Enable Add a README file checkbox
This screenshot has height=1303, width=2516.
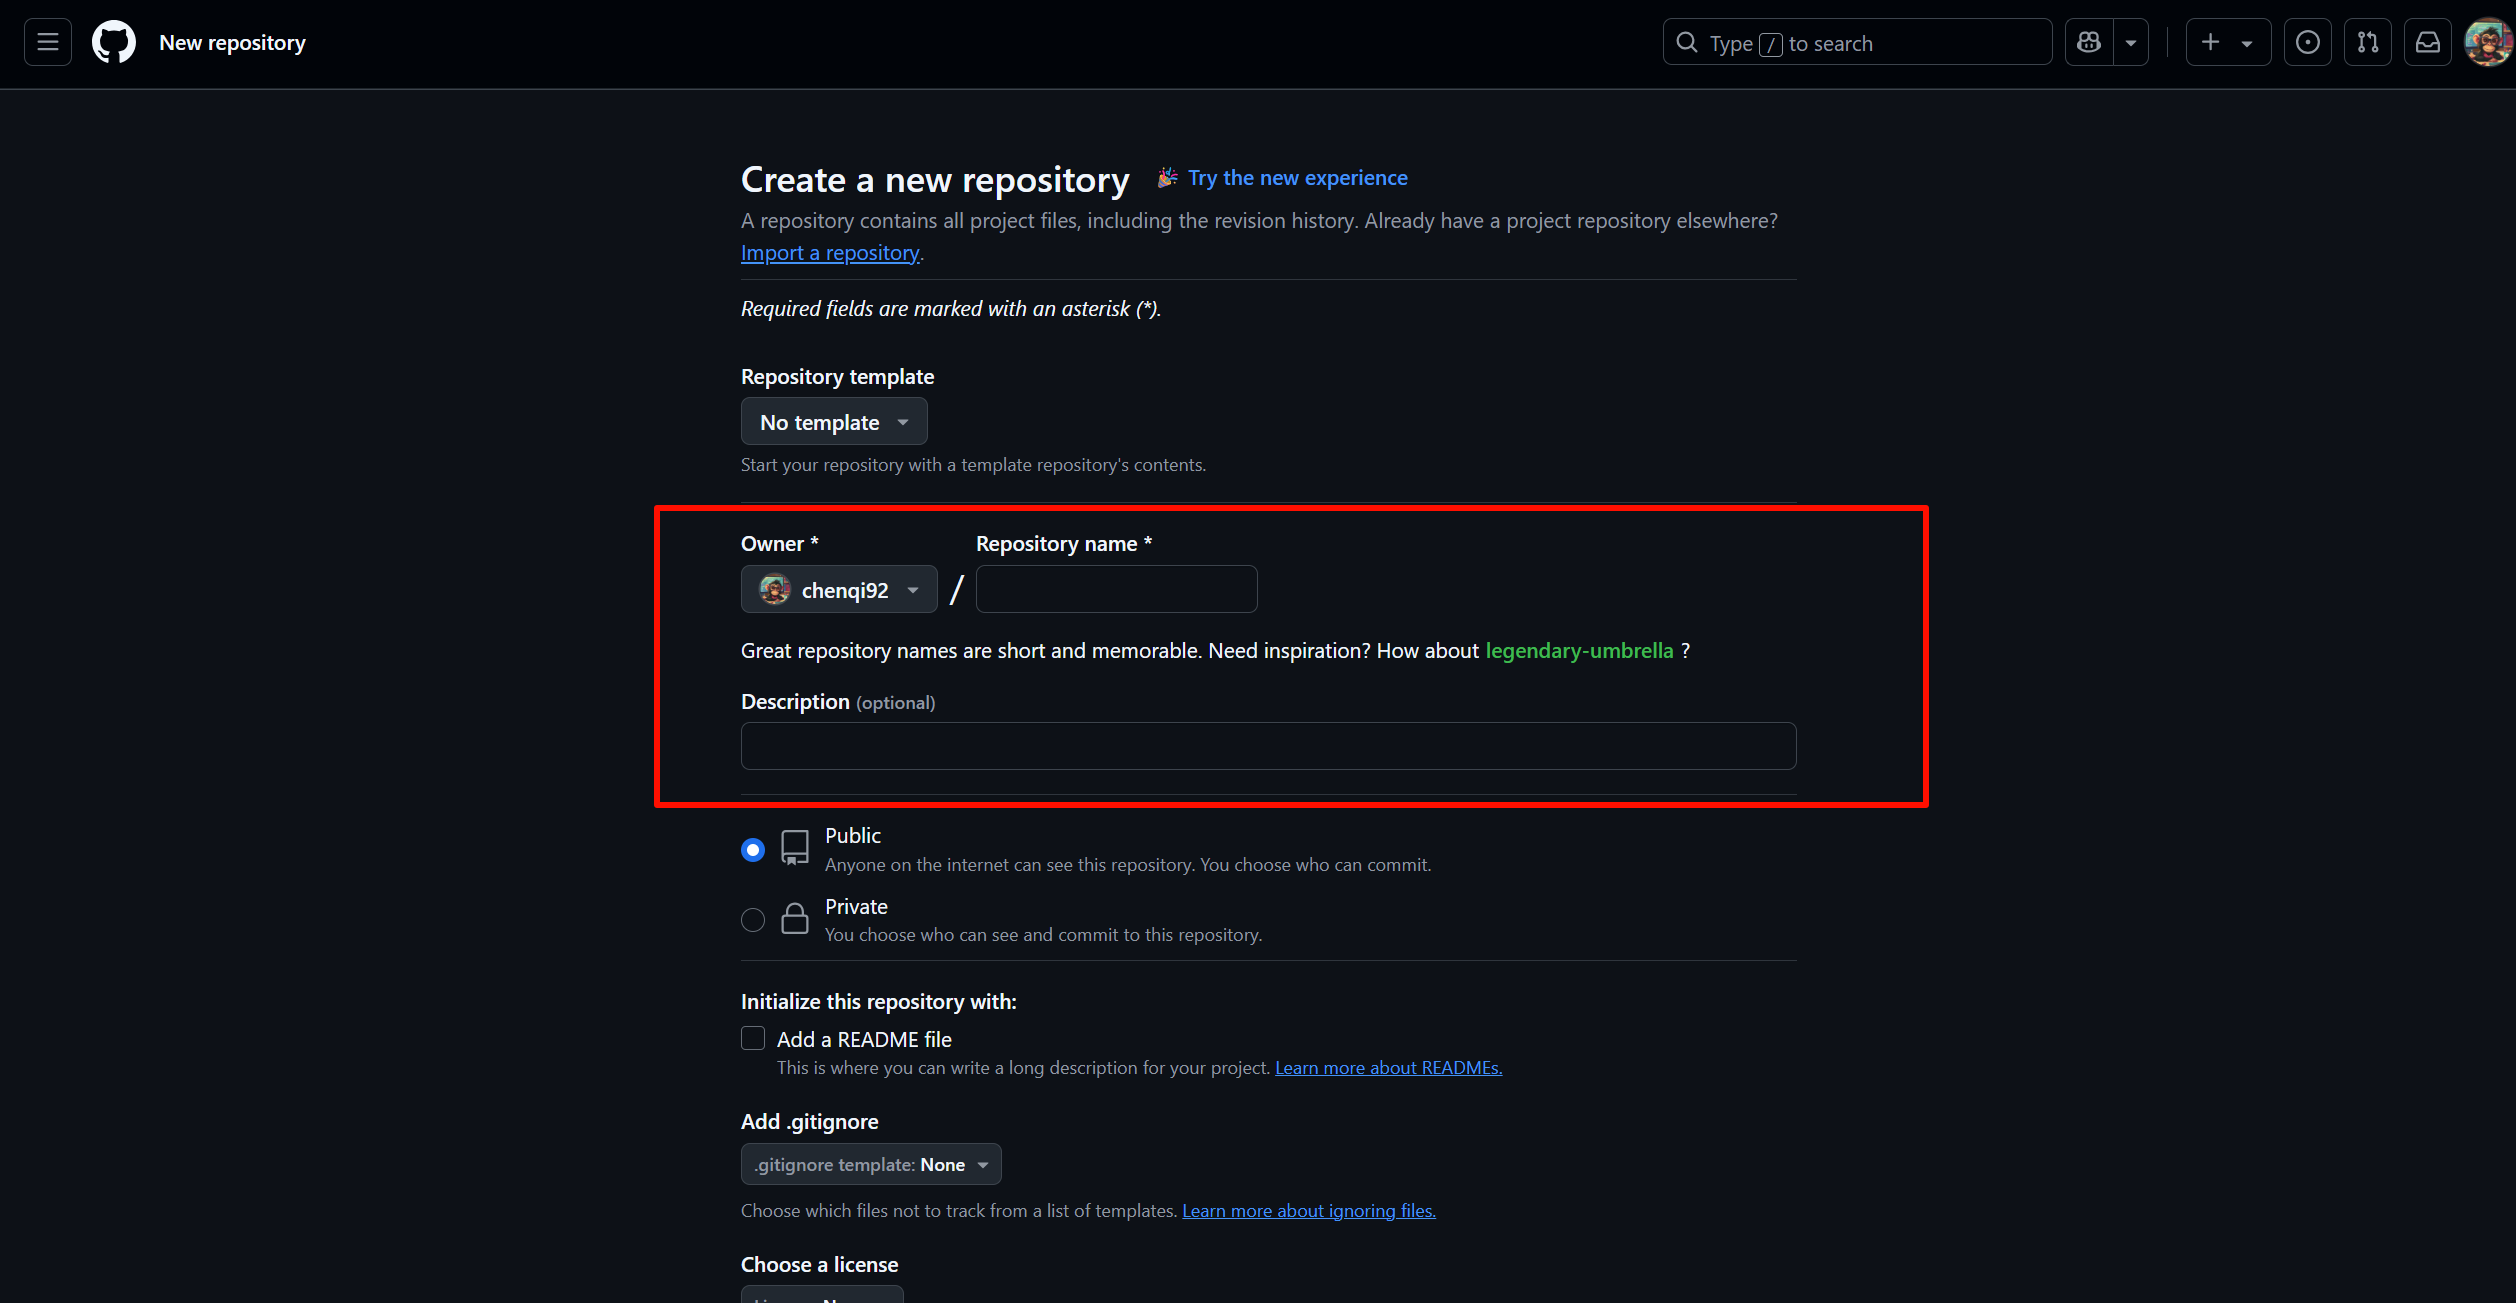(x=753, y=1038)
